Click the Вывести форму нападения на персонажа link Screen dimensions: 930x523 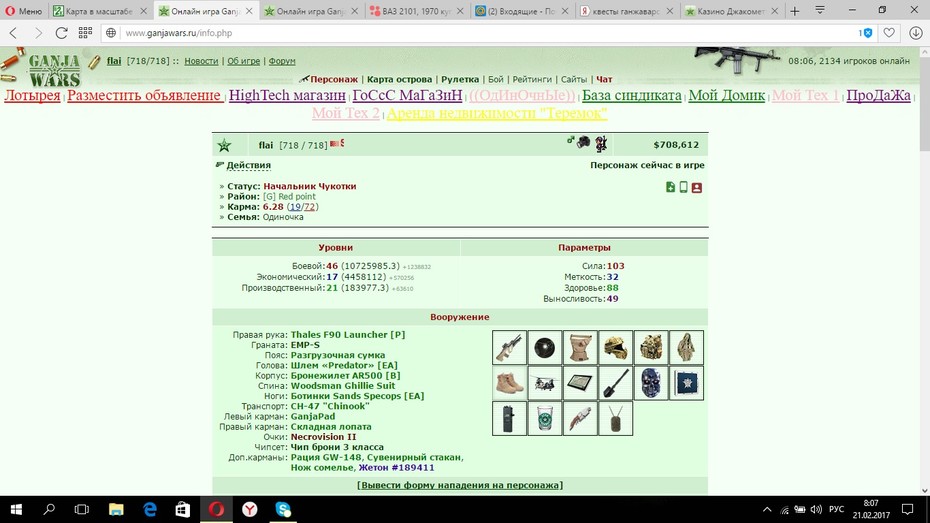click(460, 485)
